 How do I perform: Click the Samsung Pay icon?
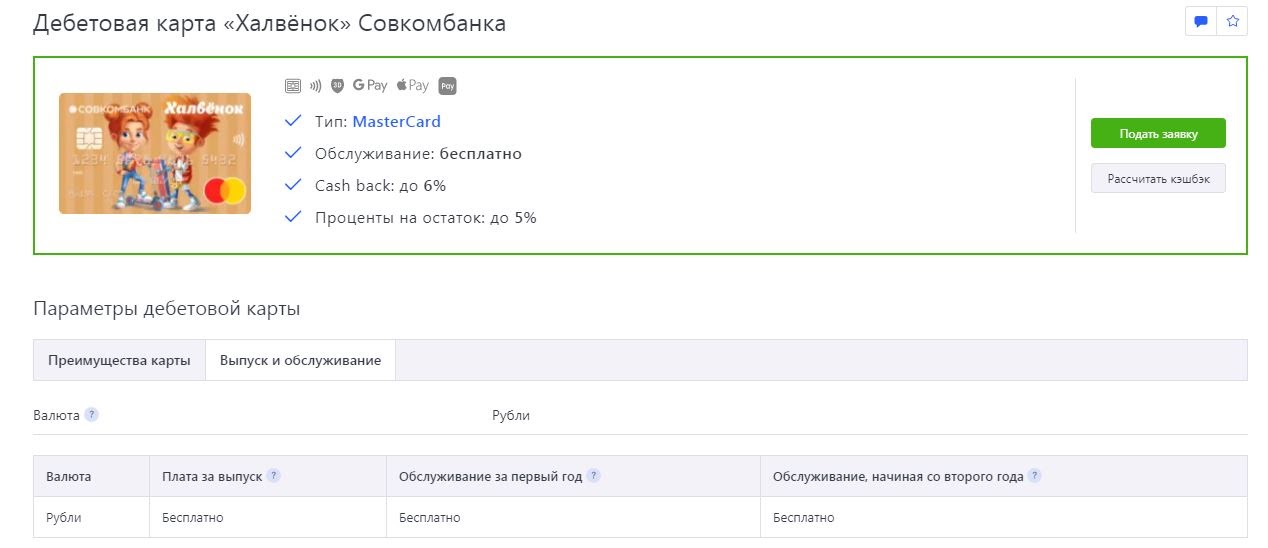point(447,86)
